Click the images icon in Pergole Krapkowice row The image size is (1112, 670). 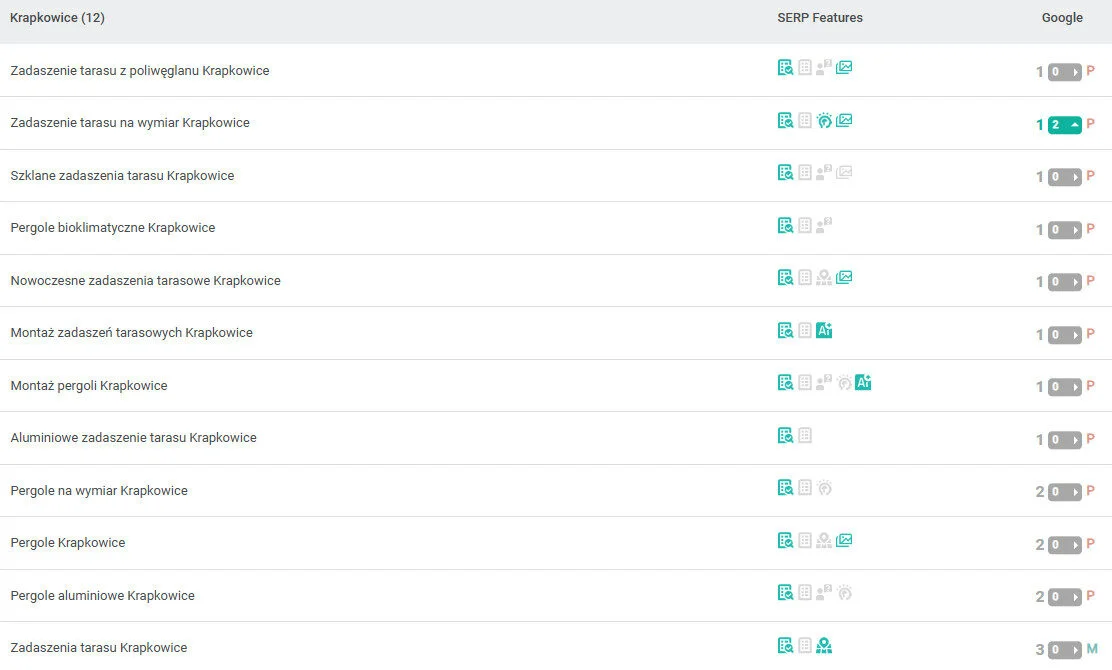[x=844, y=540]
